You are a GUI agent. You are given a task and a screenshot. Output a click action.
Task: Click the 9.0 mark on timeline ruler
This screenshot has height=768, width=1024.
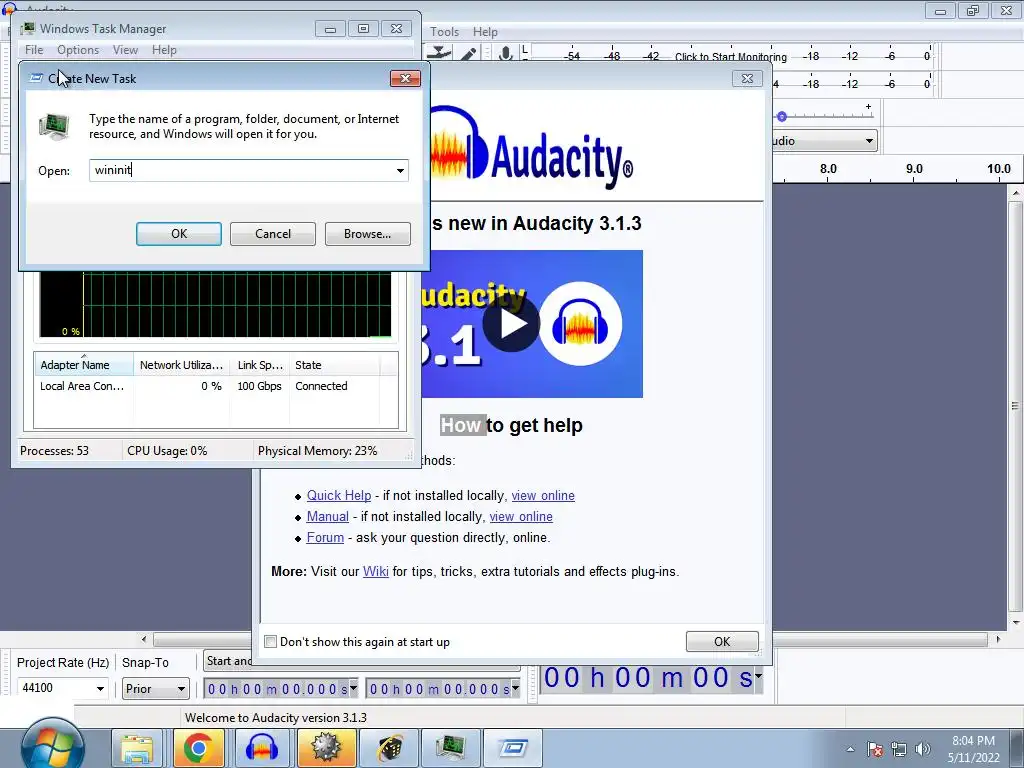pyautogui.click(x=914, y=168)
